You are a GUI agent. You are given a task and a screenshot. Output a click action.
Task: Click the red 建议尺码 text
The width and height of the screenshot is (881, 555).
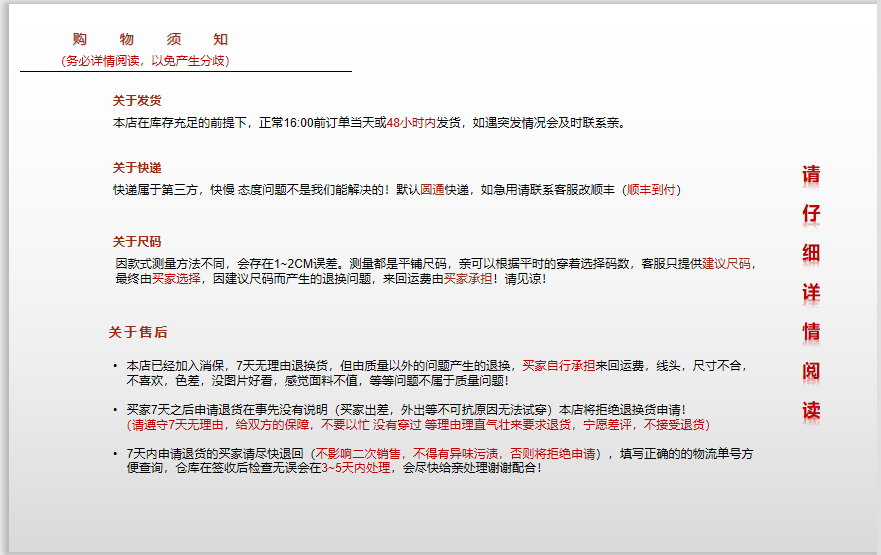[727, 264]
